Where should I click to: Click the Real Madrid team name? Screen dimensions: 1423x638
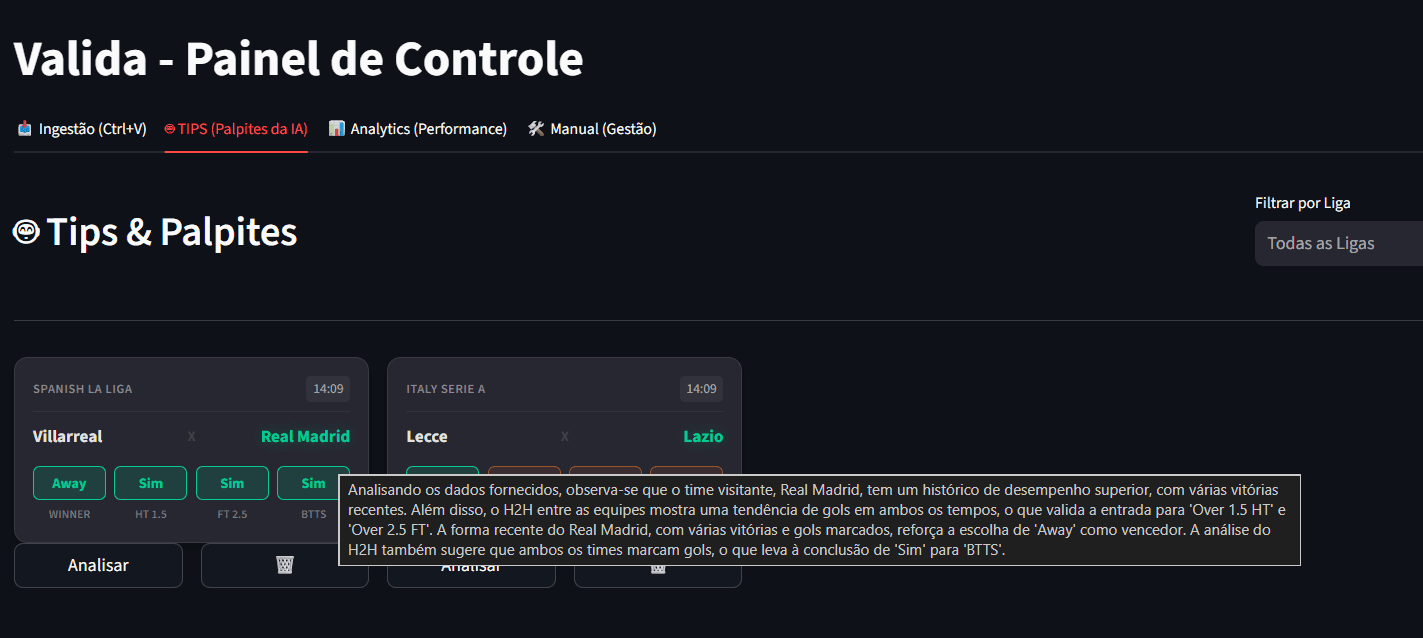click(305, 436)
